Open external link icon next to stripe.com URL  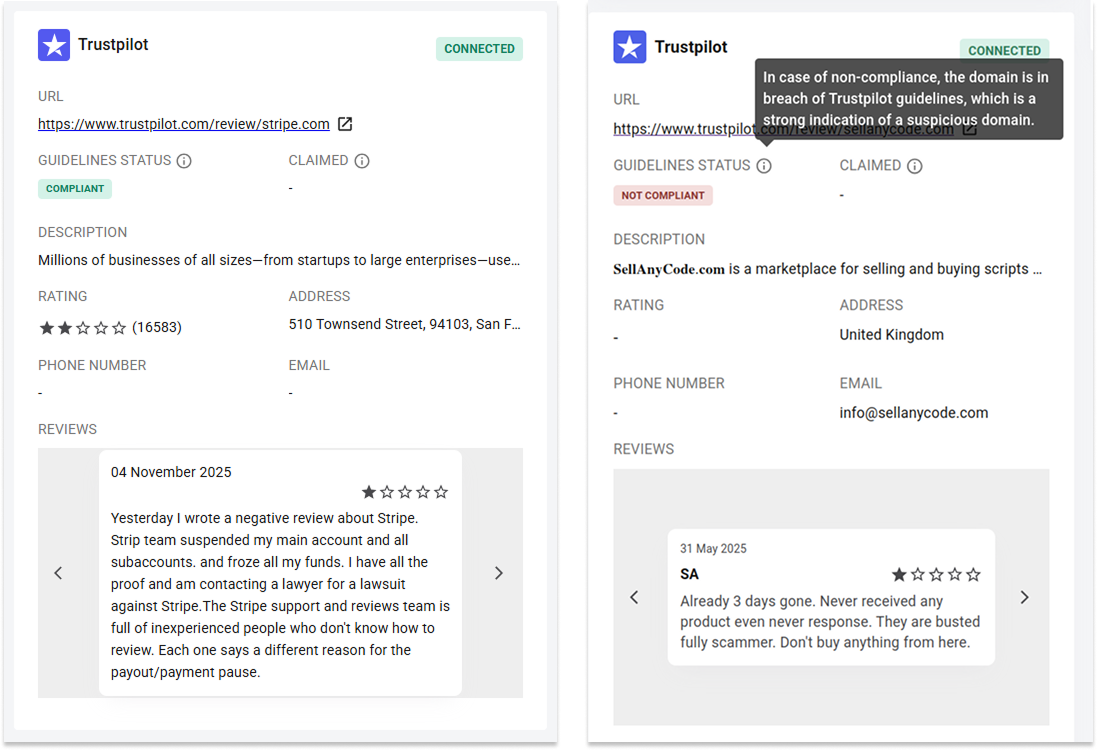pyautogui.click(x=345, y=124)
